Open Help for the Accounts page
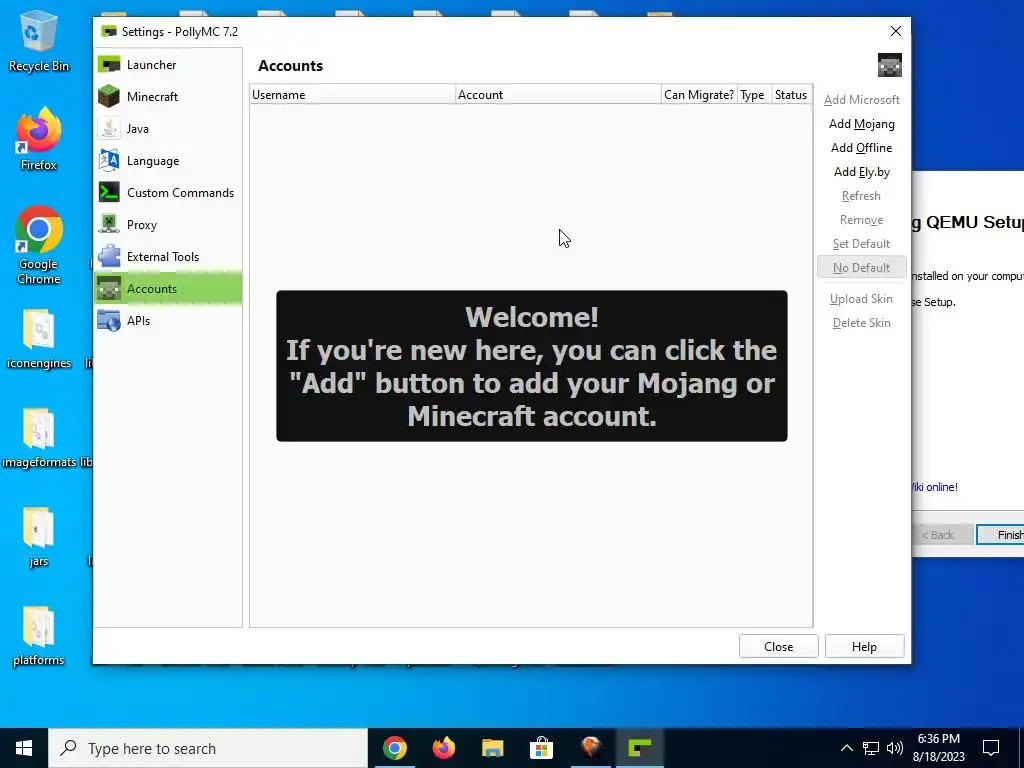The width and height of the screenshot is (1024, 768). coord(864,647)
